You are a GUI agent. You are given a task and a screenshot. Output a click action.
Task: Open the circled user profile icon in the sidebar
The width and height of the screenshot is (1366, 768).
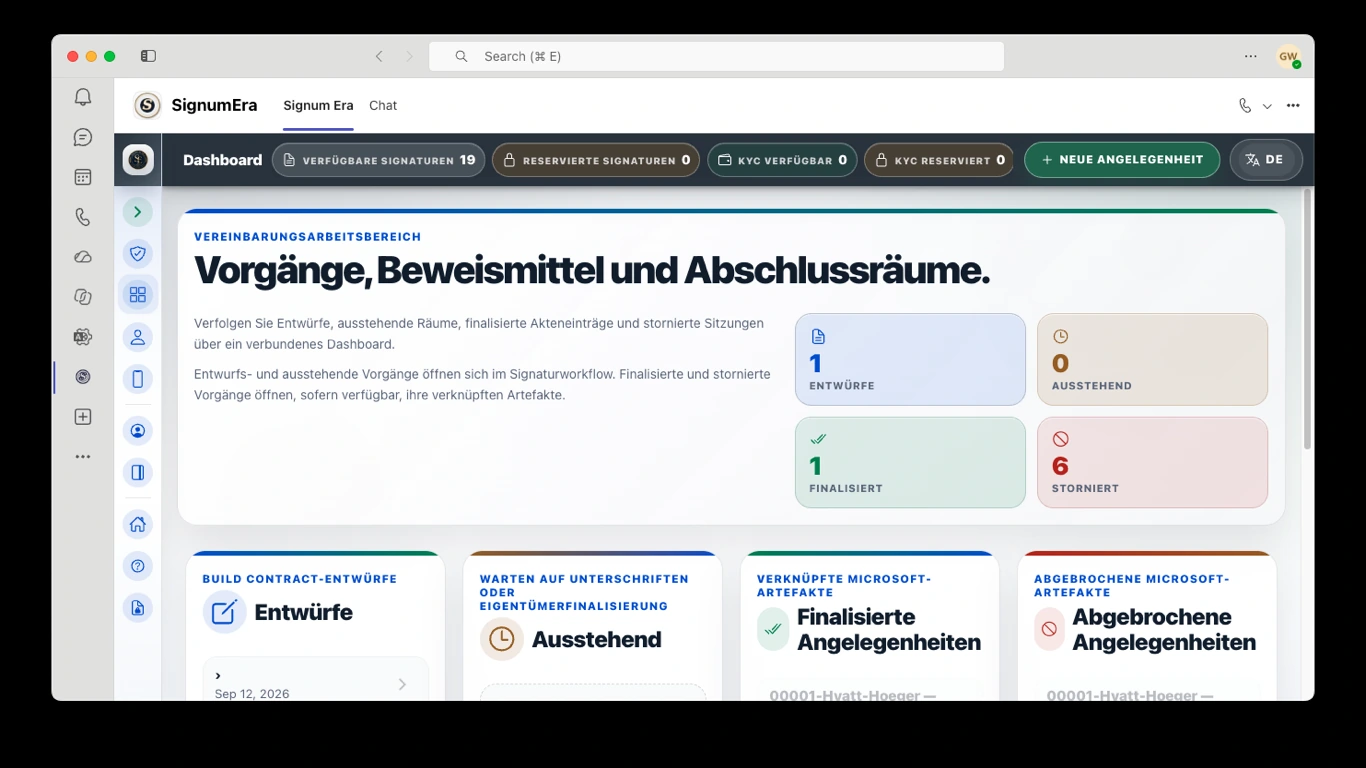[x=138, y=431]
